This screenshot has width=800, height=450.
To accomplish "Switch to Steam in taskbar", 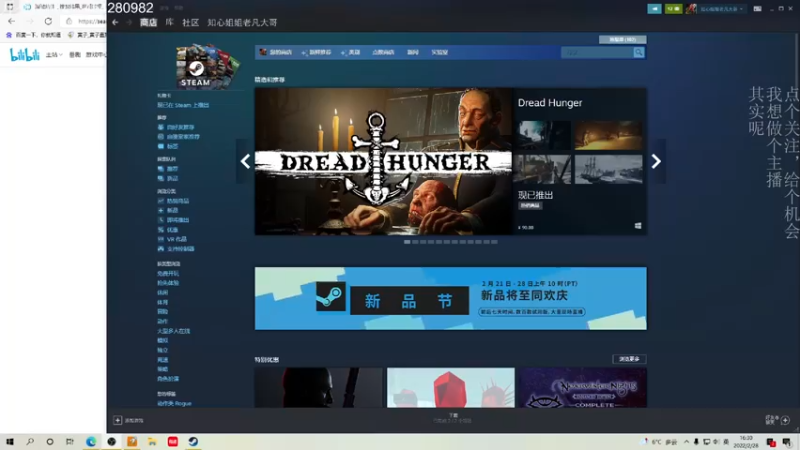I will pos(193,442).
